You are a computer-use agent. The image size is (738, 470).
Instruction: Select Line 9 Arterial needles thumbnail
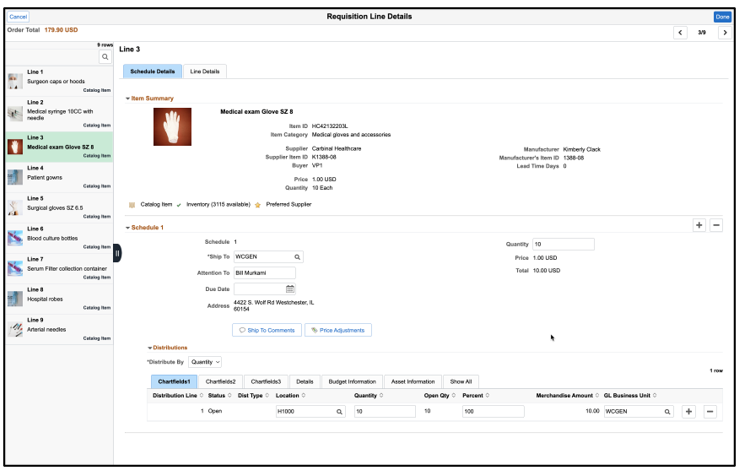click(x=15, y=329)
